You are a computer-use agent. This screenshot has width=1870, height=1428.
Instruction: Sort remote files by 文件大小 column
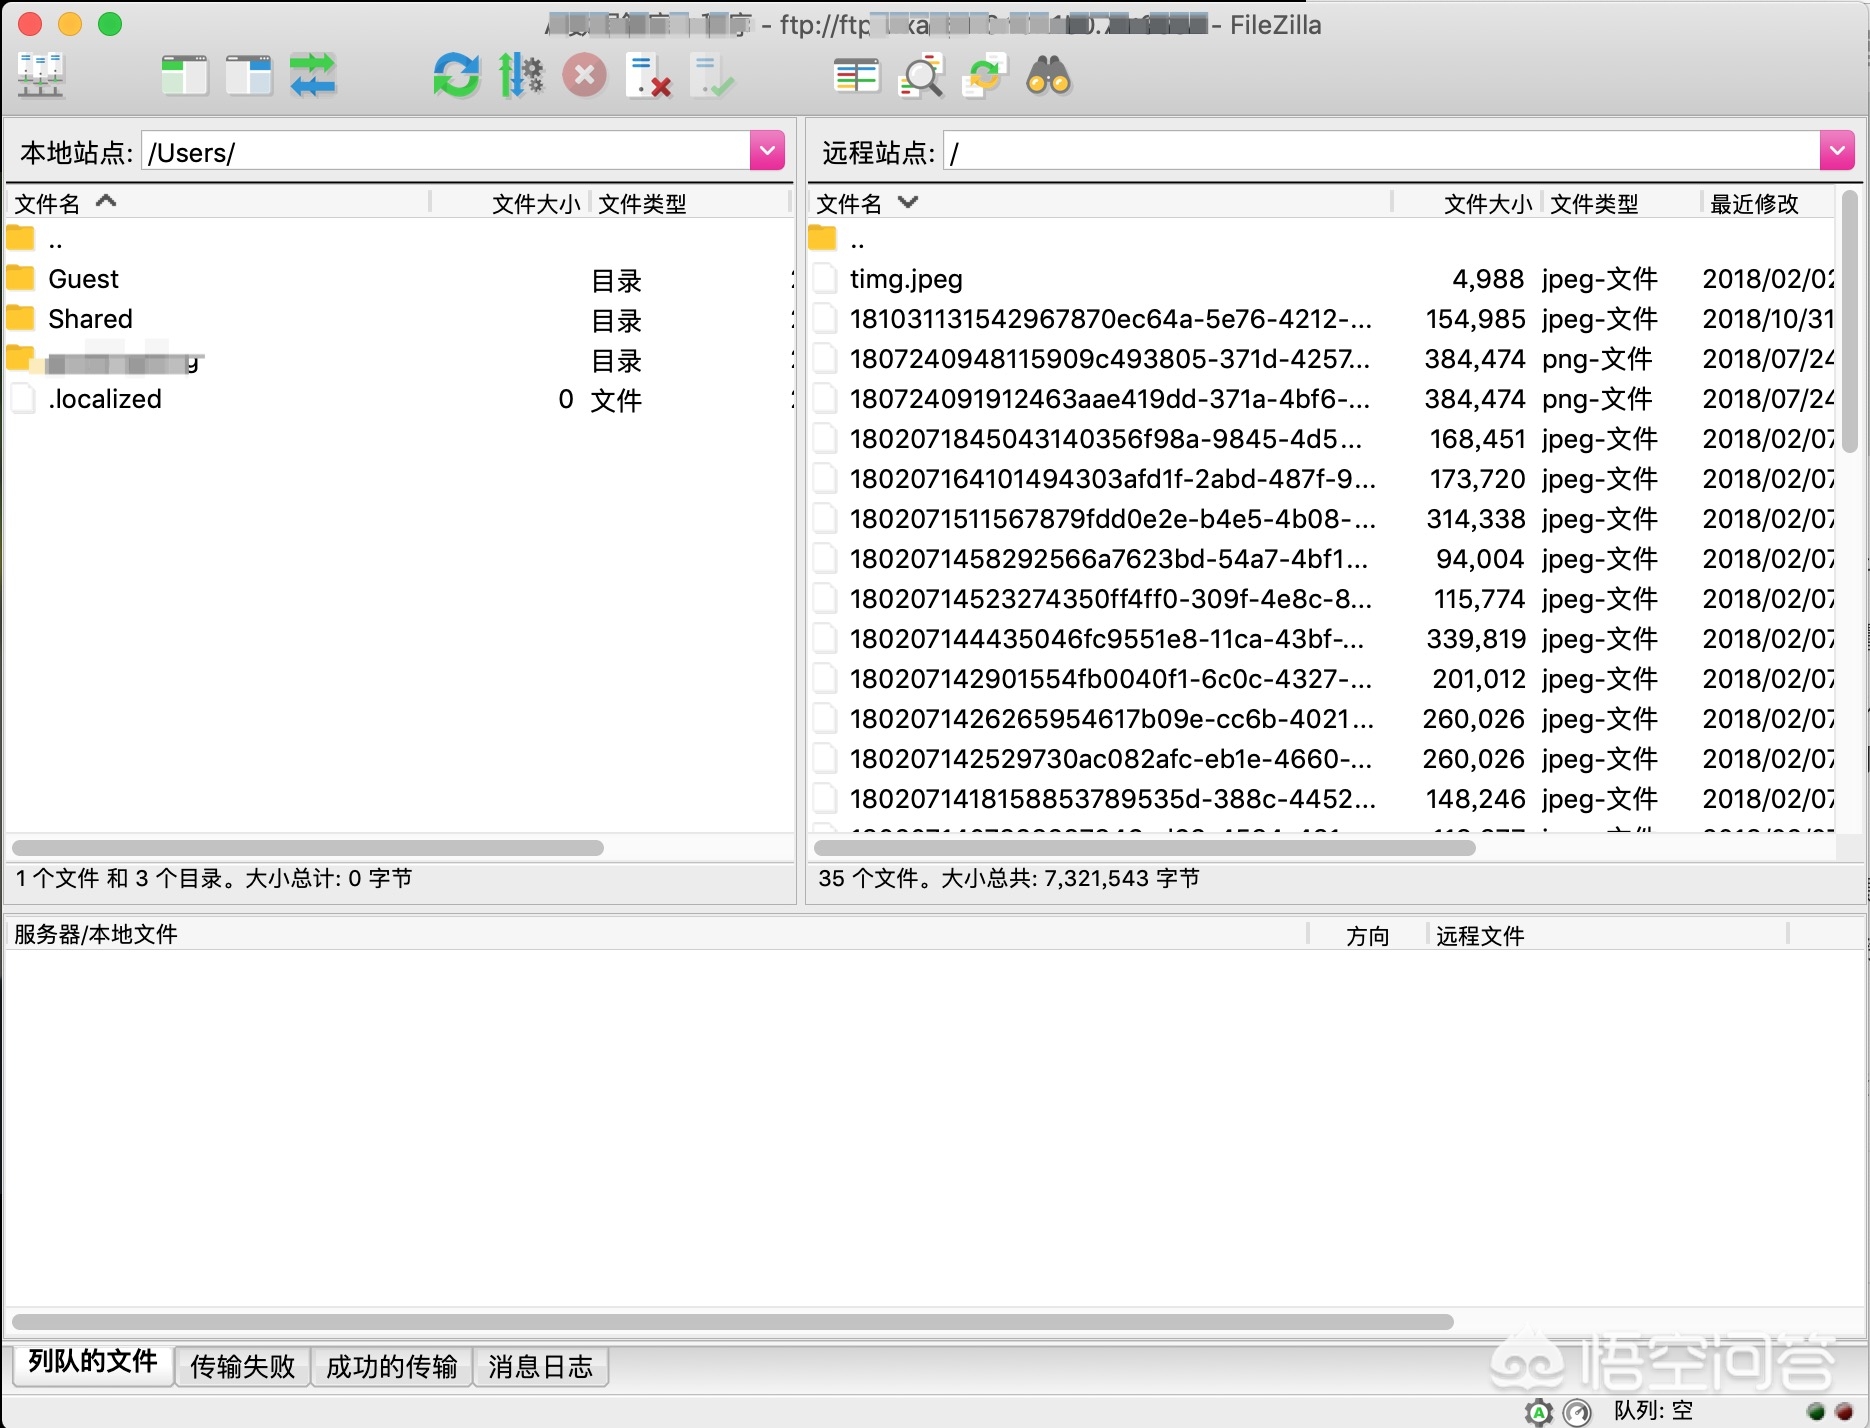click(x=1488, y=203)
